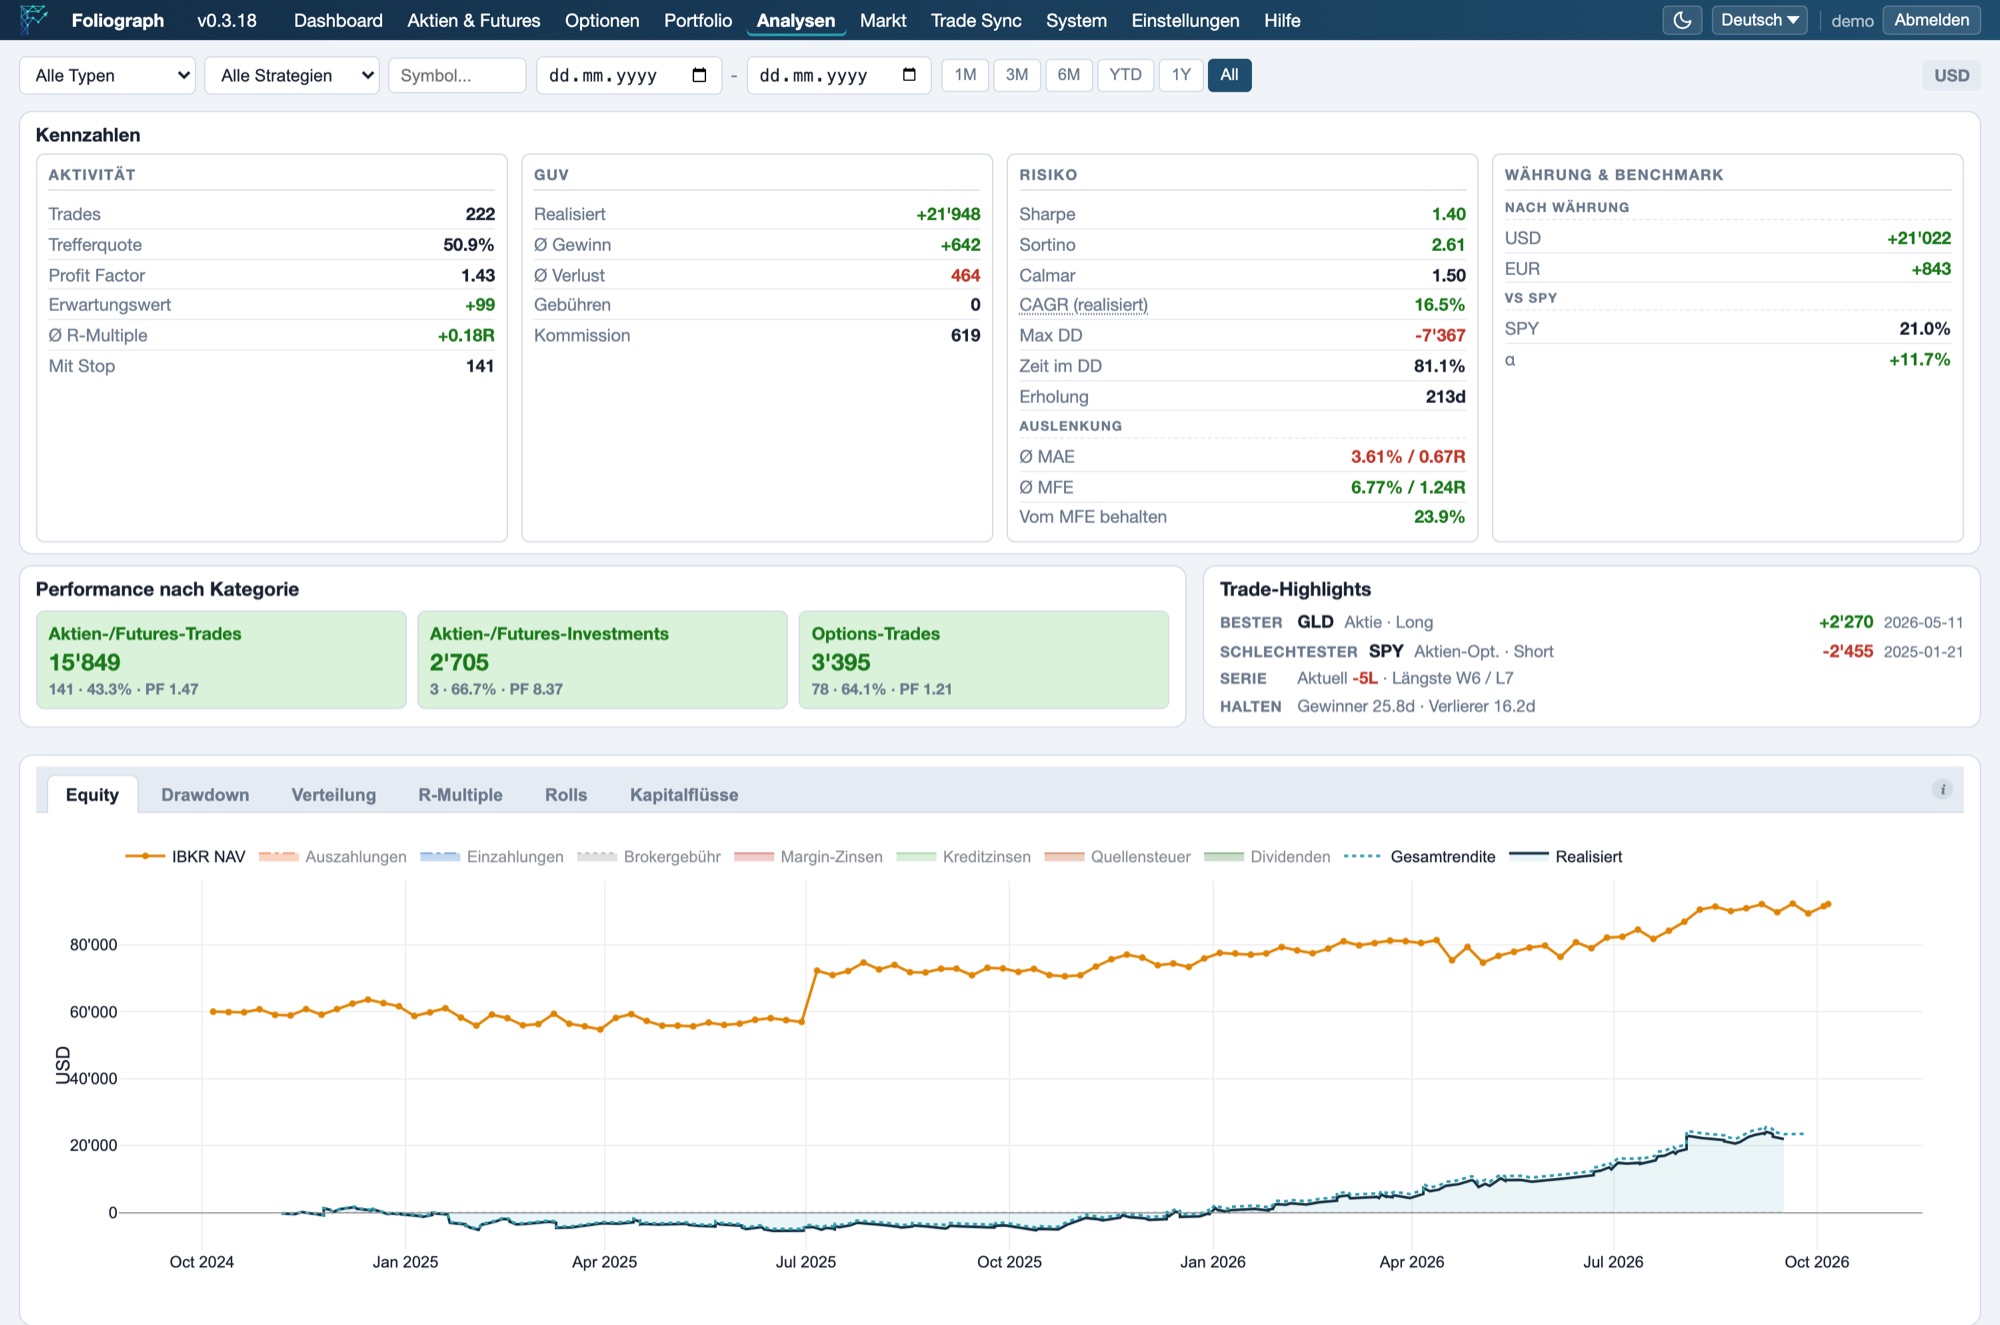Open the R-Multiple tab
Screen dimensions: 2000x1325
point(460,795)
